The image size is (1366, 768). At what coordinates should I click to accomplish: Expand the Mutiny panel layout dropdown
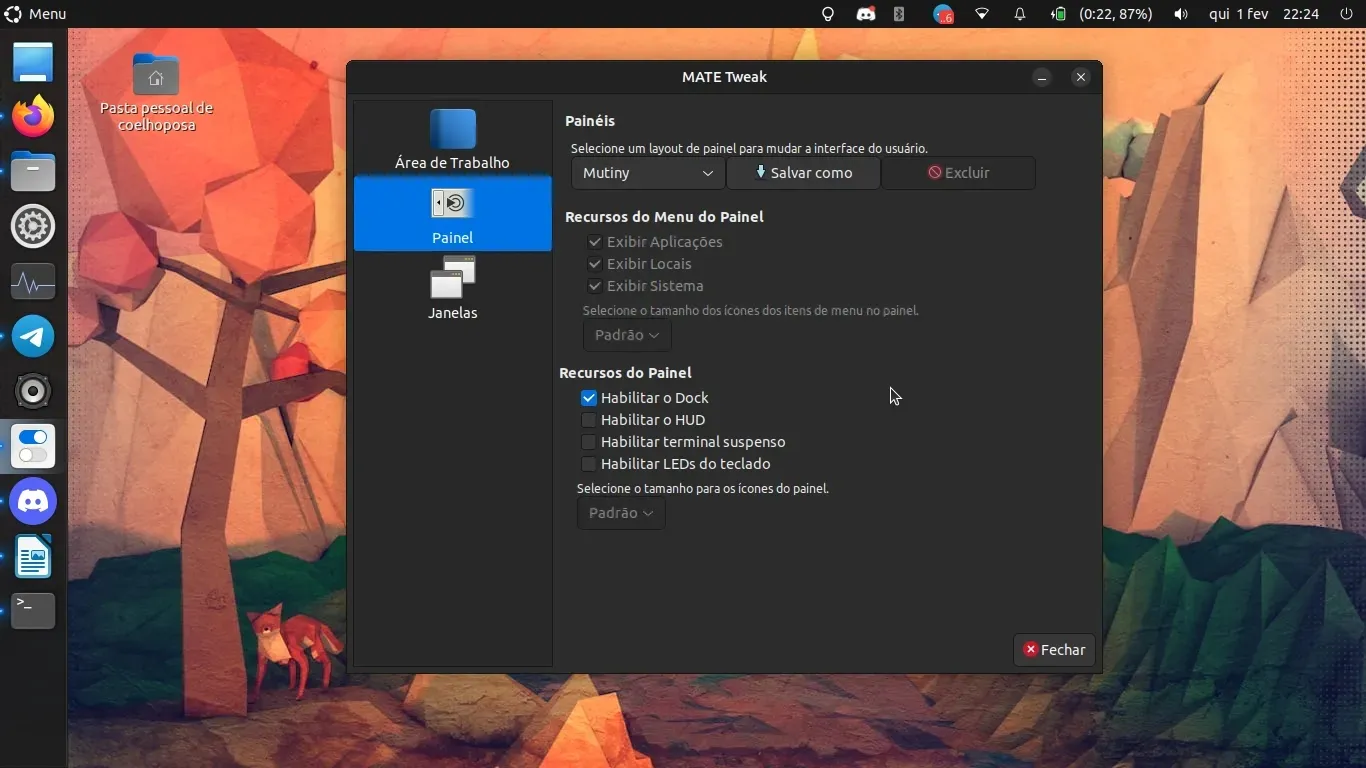(x=648, y=173)
